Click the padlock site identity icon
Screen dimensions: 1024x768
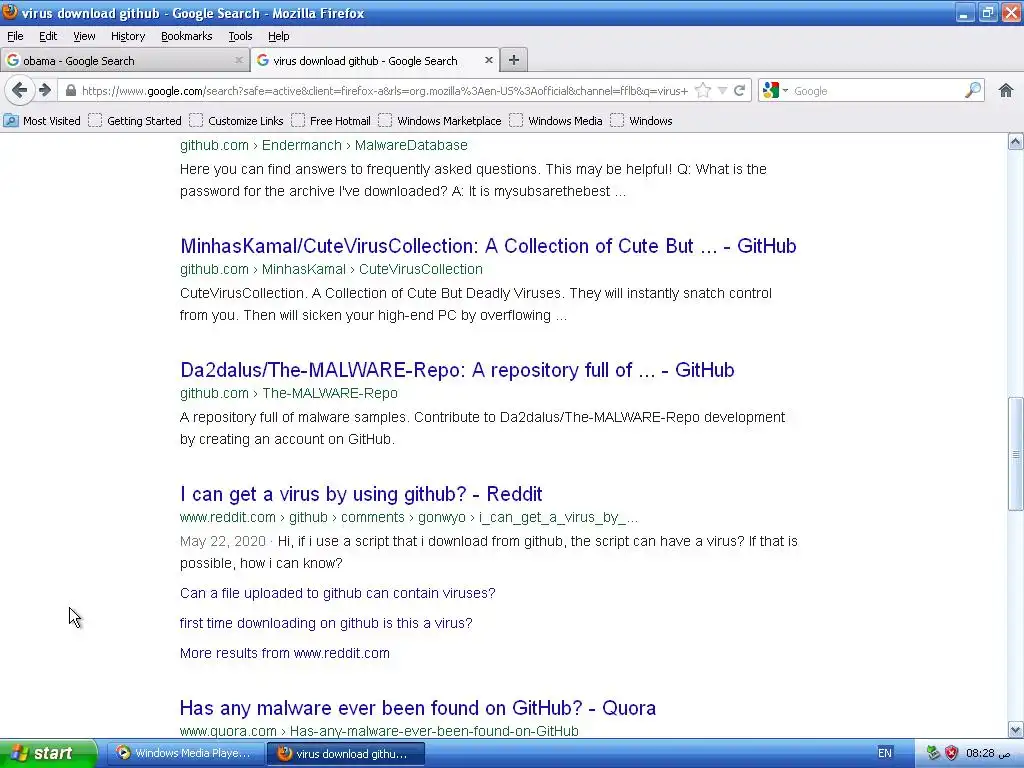71,91
